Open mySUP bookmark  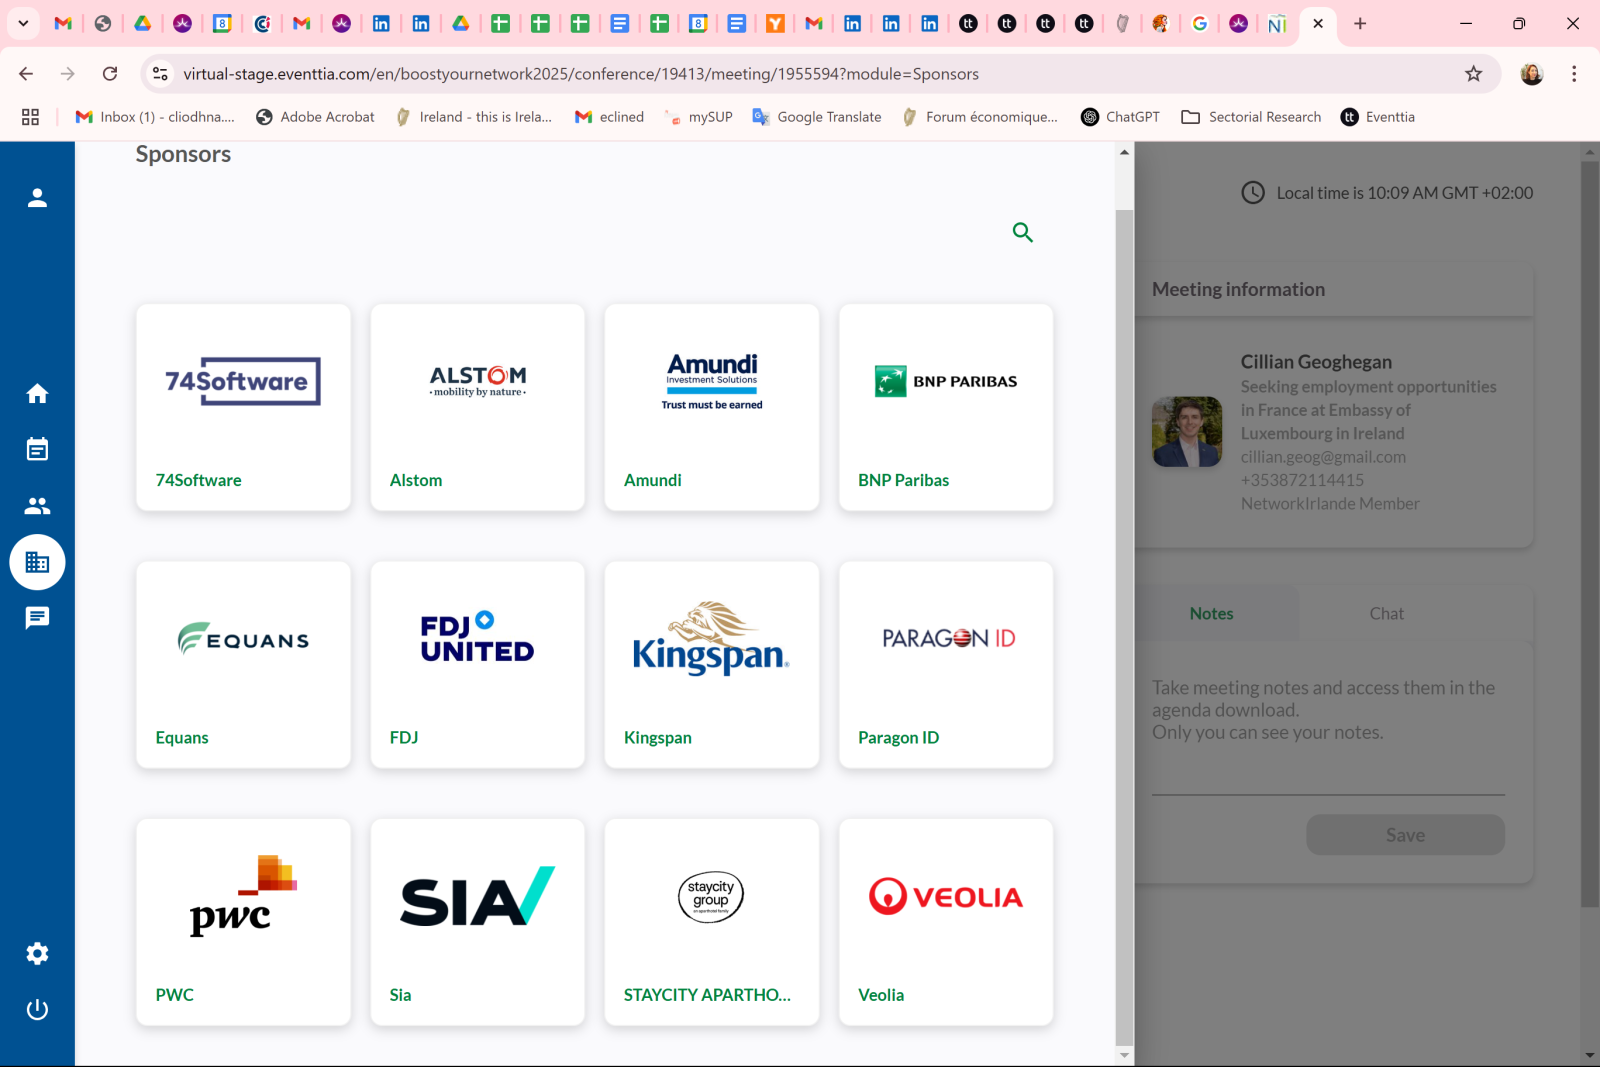click(698, 117)
